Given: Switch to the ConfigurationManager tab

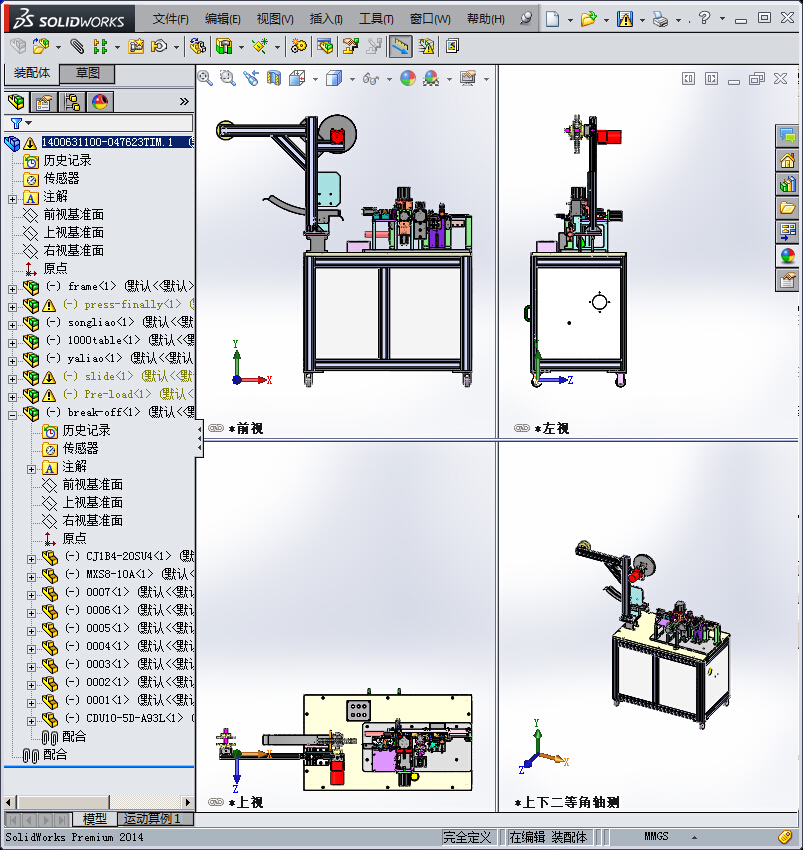Looking at the screenshot, I should pyautogui.click(x=72, y=101).
